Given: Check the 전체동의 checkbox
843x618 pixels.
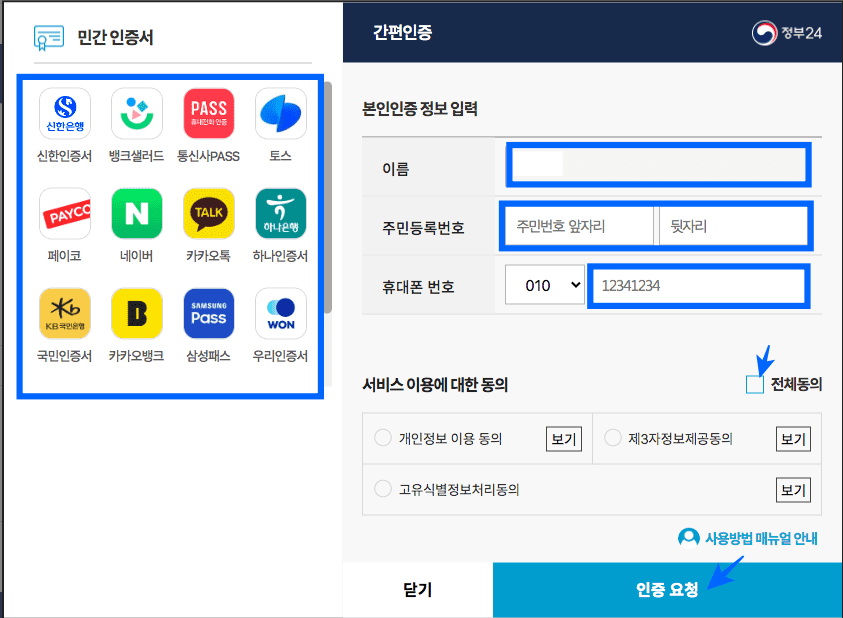Looking at the screenshot, I should tap(755, 385).
